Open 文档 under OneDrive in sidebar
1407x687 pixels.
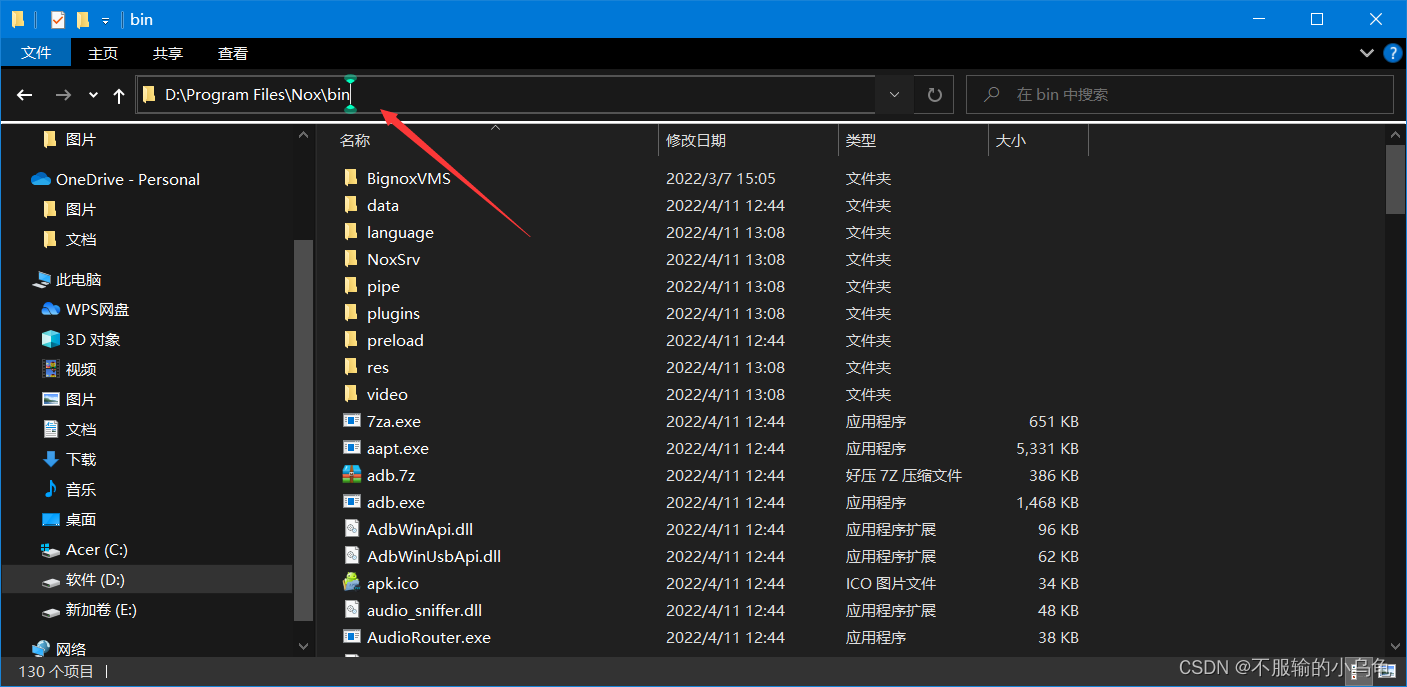pyautogui.click(x=81, y=240)
